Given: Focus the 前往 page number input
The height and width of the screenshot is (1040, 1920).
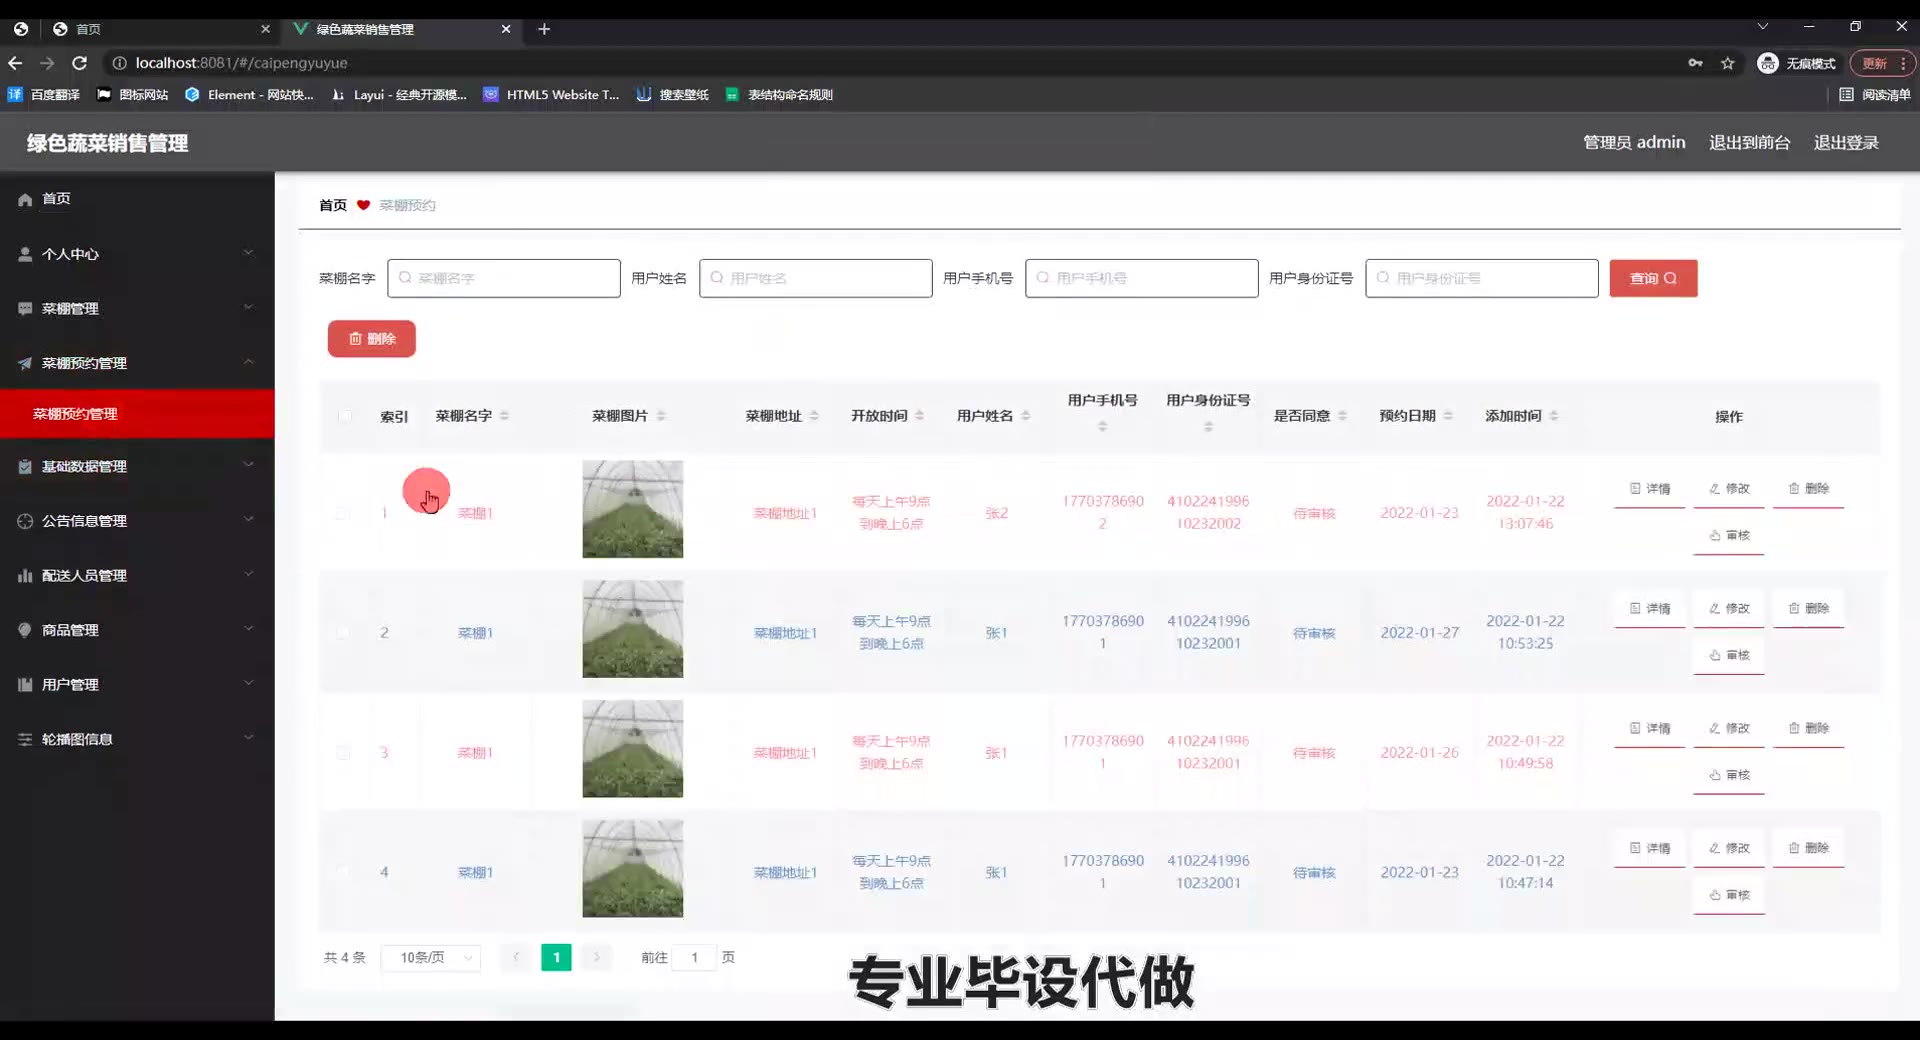Looking at the screenshot, I should (x=695, y=958).
